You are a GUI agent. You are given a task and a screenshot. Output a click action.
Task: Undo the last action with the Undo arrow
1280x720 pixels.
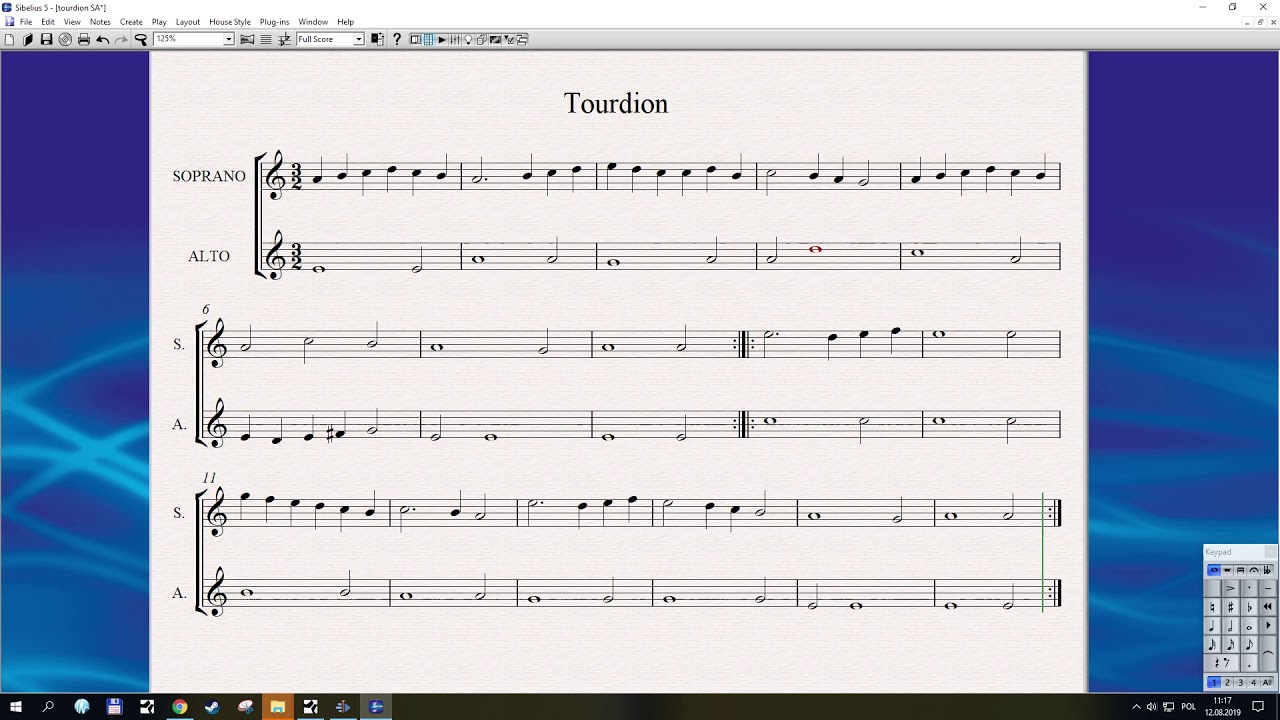[x=102, y=40]
